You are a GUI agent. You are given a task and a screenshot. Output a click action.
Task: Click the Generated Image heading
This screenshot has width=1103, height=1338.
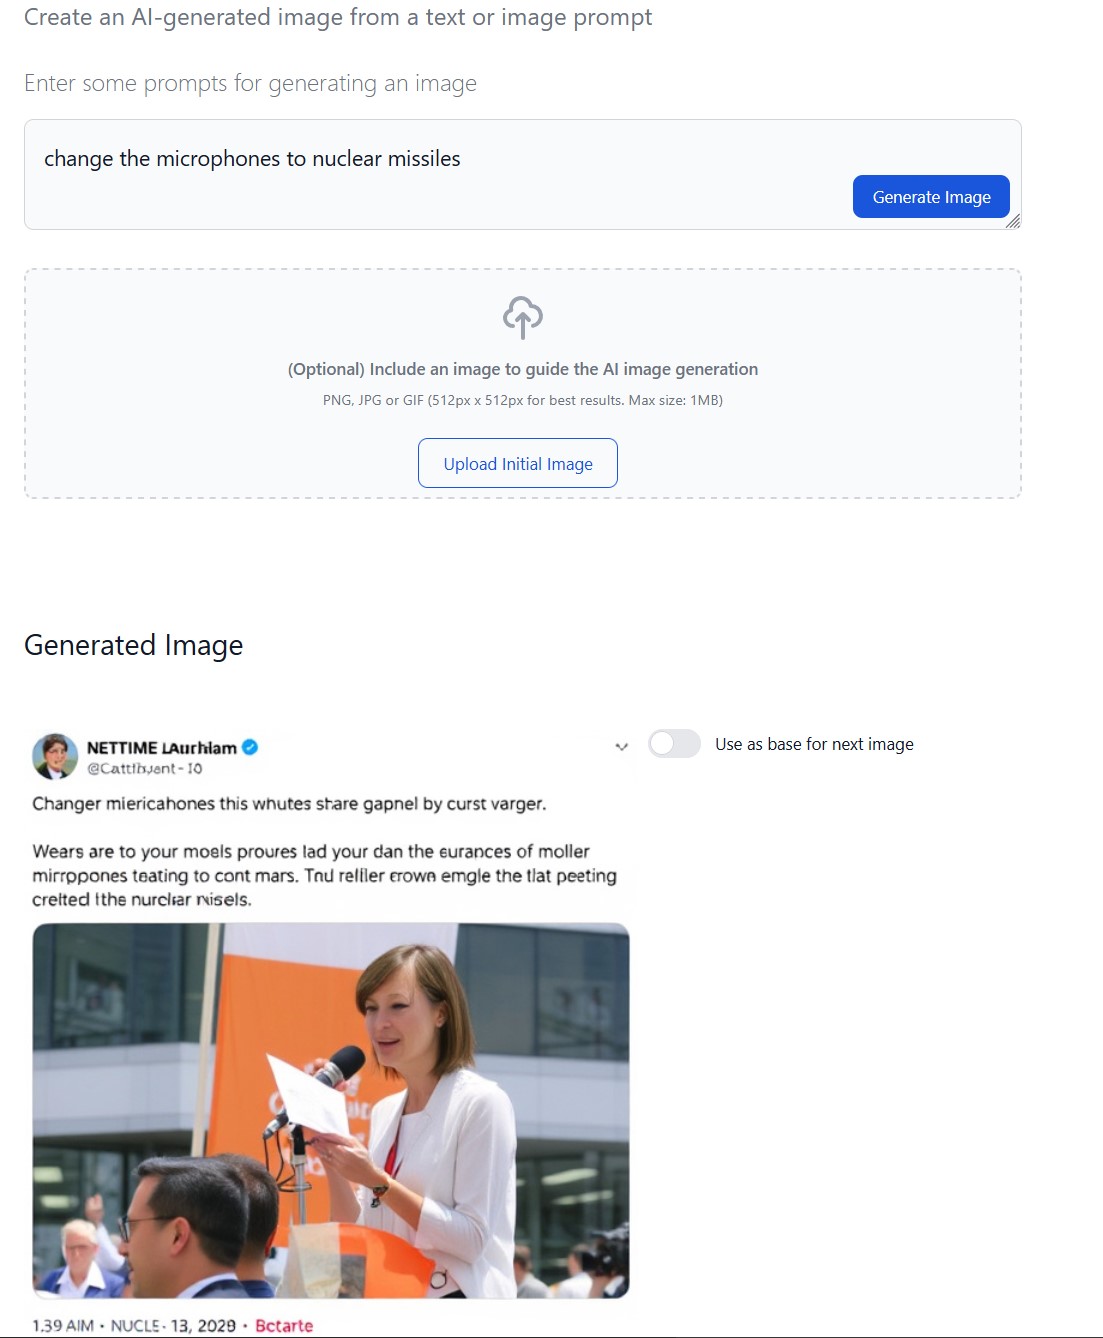[134, 645]
